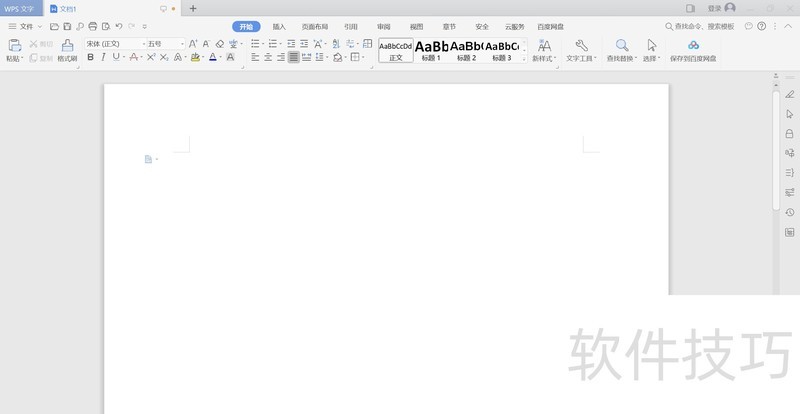This screenshot has width=800, height=414.
Task: Center align text
Action: (x=268, y=57)
